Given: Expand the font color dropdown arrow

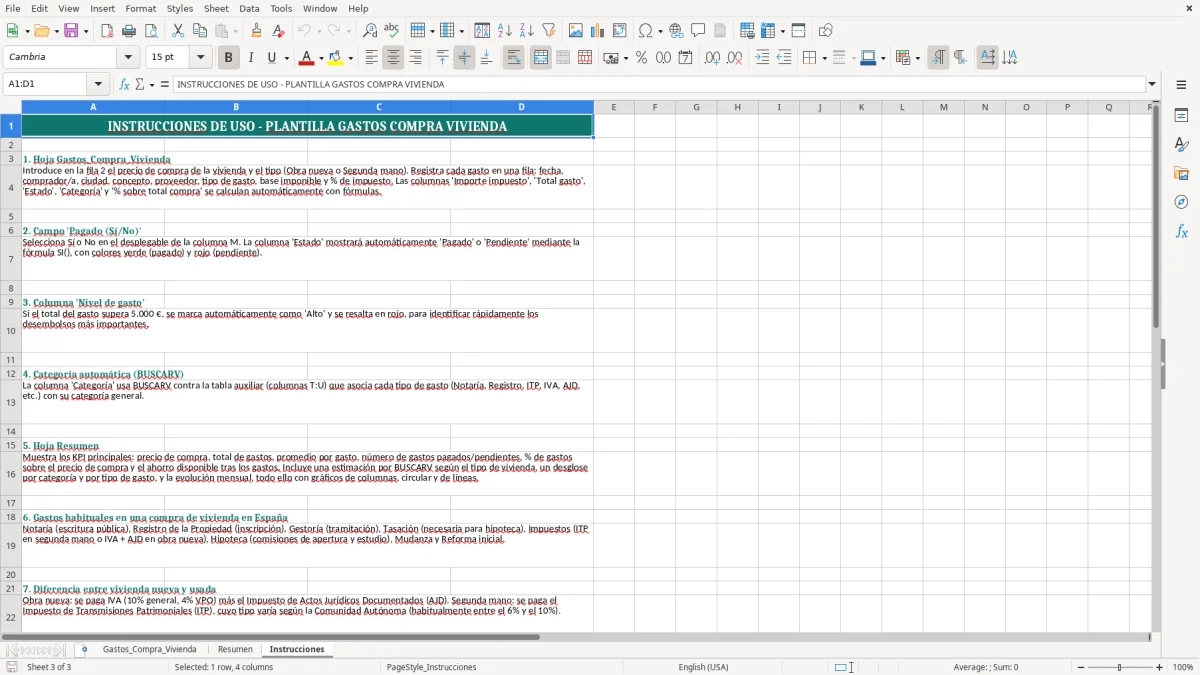Looking at the screenshot, I should pyautogui.click(x=321, y=58).
